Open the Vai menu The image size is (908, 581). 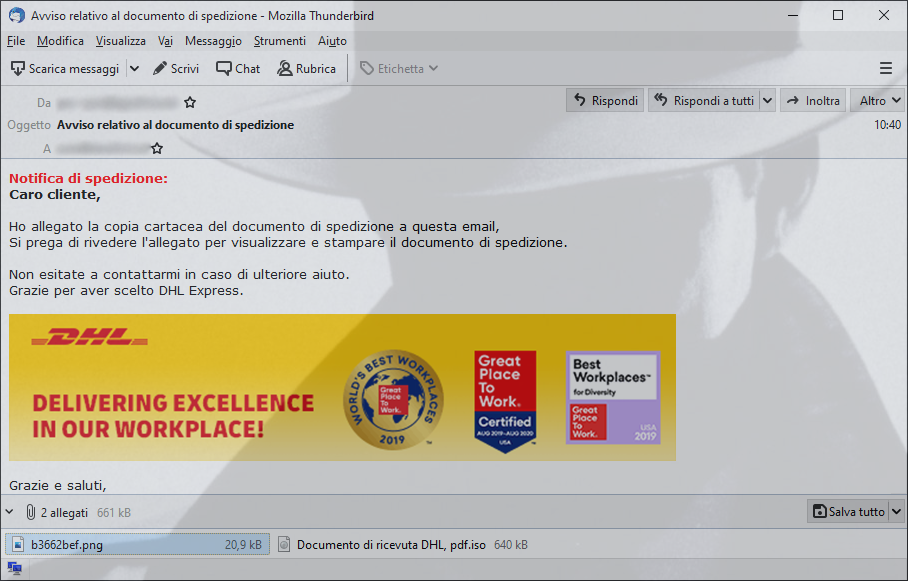(165, 41)
